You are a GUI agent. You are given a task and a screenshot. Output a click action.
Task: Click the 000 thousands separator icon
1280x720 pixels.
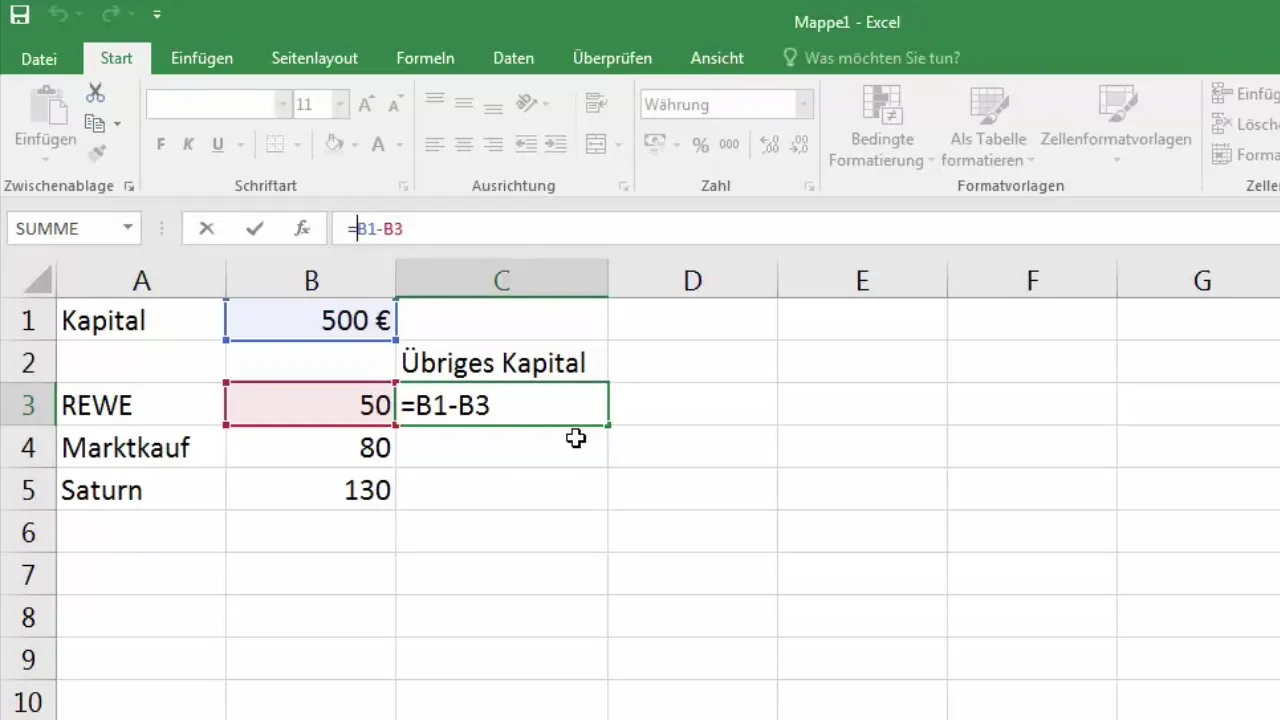[x=729, y=145]
